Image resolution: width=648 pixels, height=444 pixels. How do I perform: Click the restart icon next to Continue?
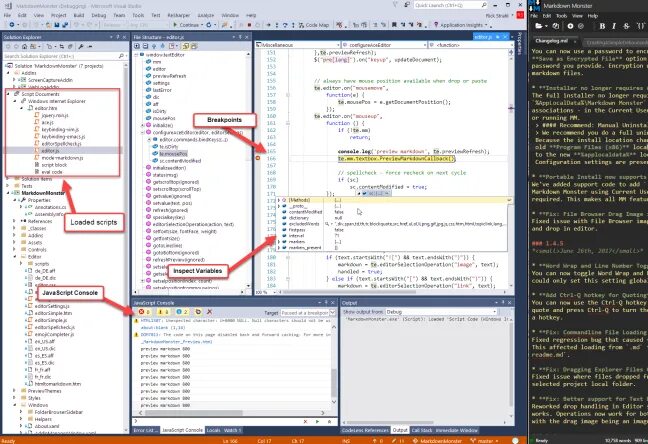pos(209,25)
